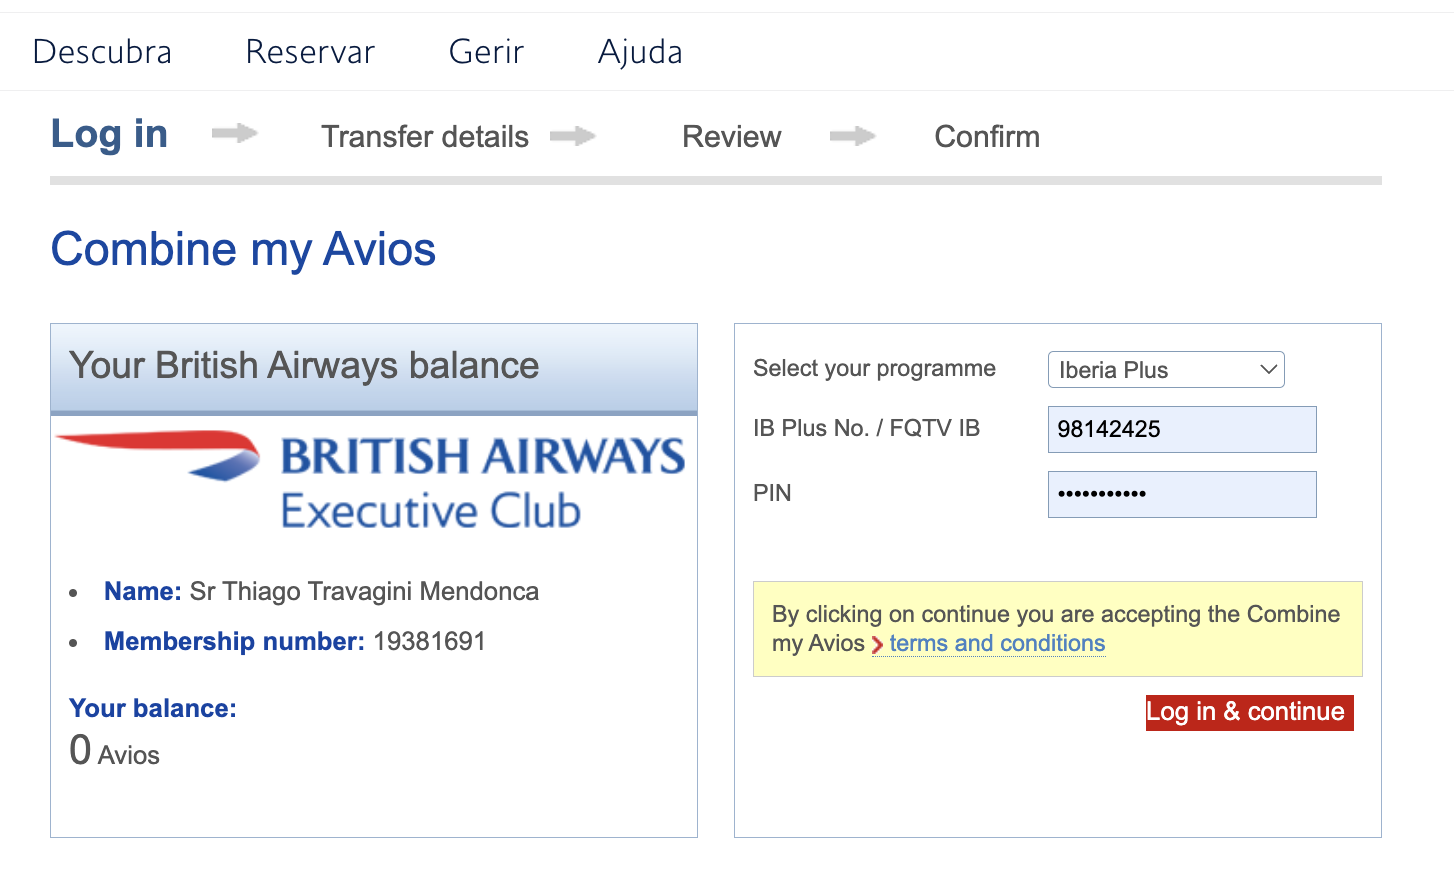
Task: Go to the Log in step
Action: click(109, 134)
